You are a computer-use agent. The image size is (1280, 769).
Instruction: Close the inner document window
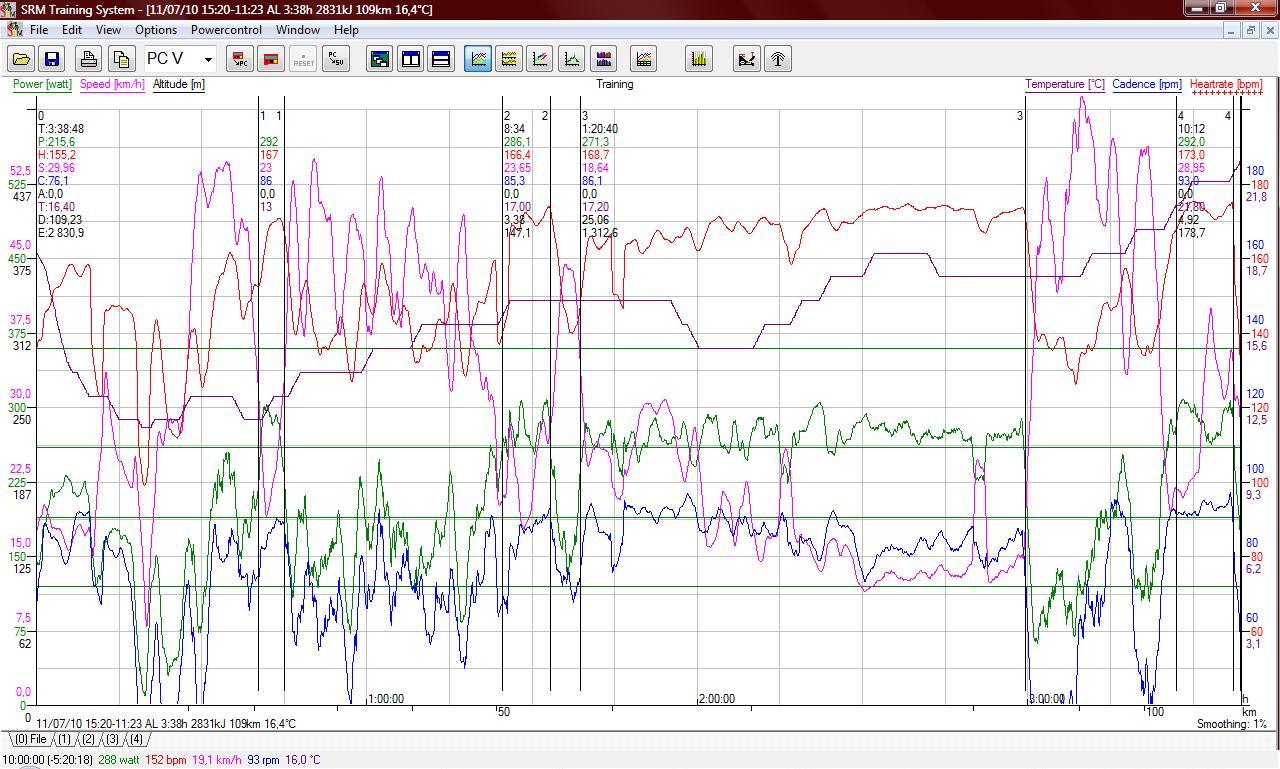click(1269, 30)
